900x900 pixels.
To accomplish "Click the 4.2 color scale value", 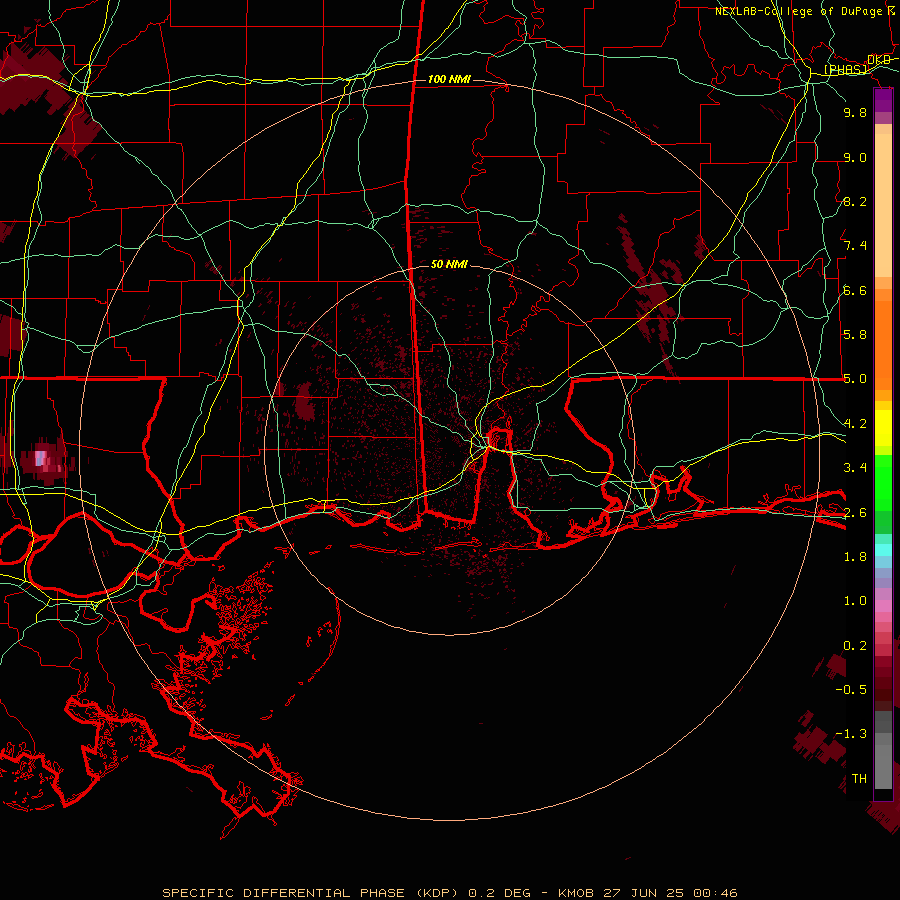I will (x=855, y=424).
